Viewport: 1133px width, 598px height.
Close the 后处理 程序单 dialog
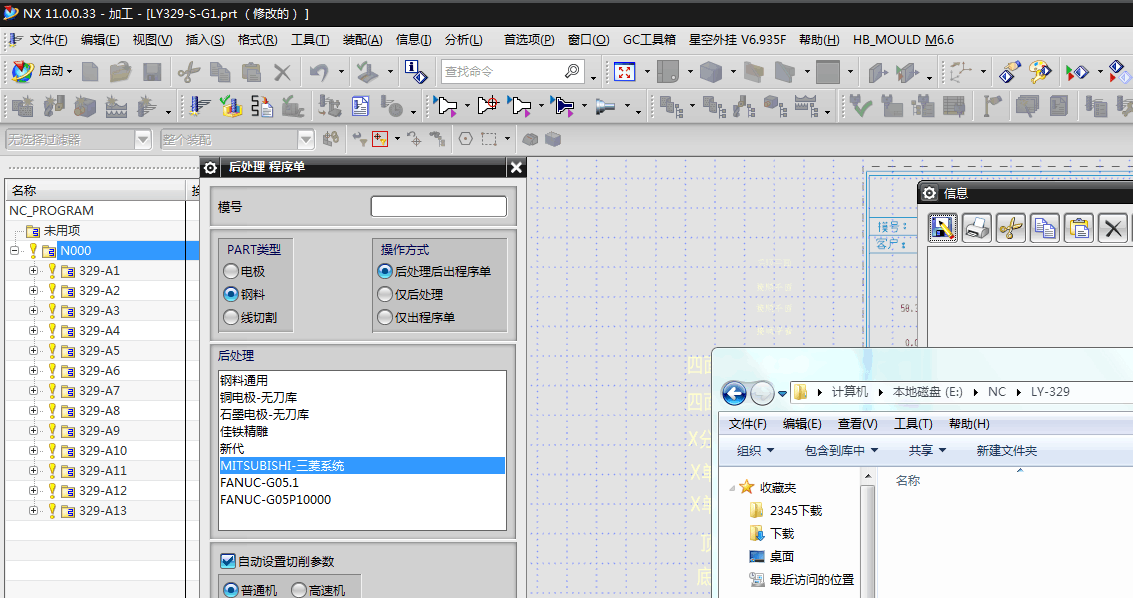point(516,168)
